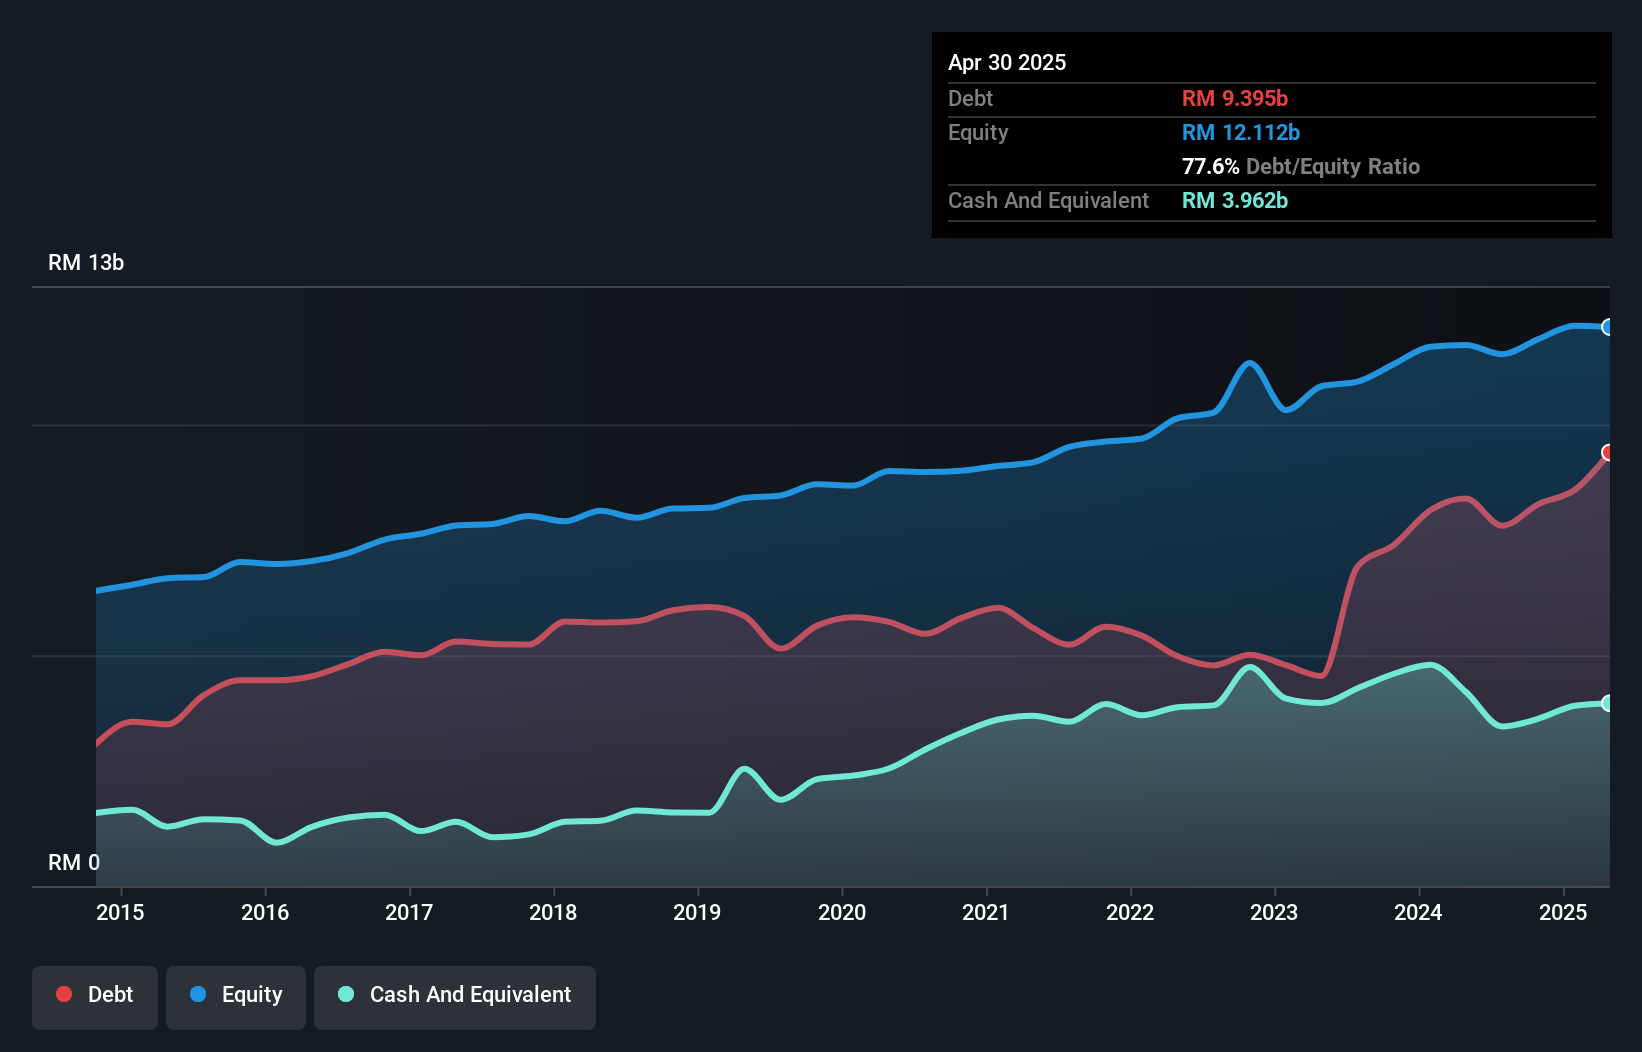Select the 2020 year label on axis
Image resolution: width=1642 pixels, height=1052 pixels.
(843, 912)
